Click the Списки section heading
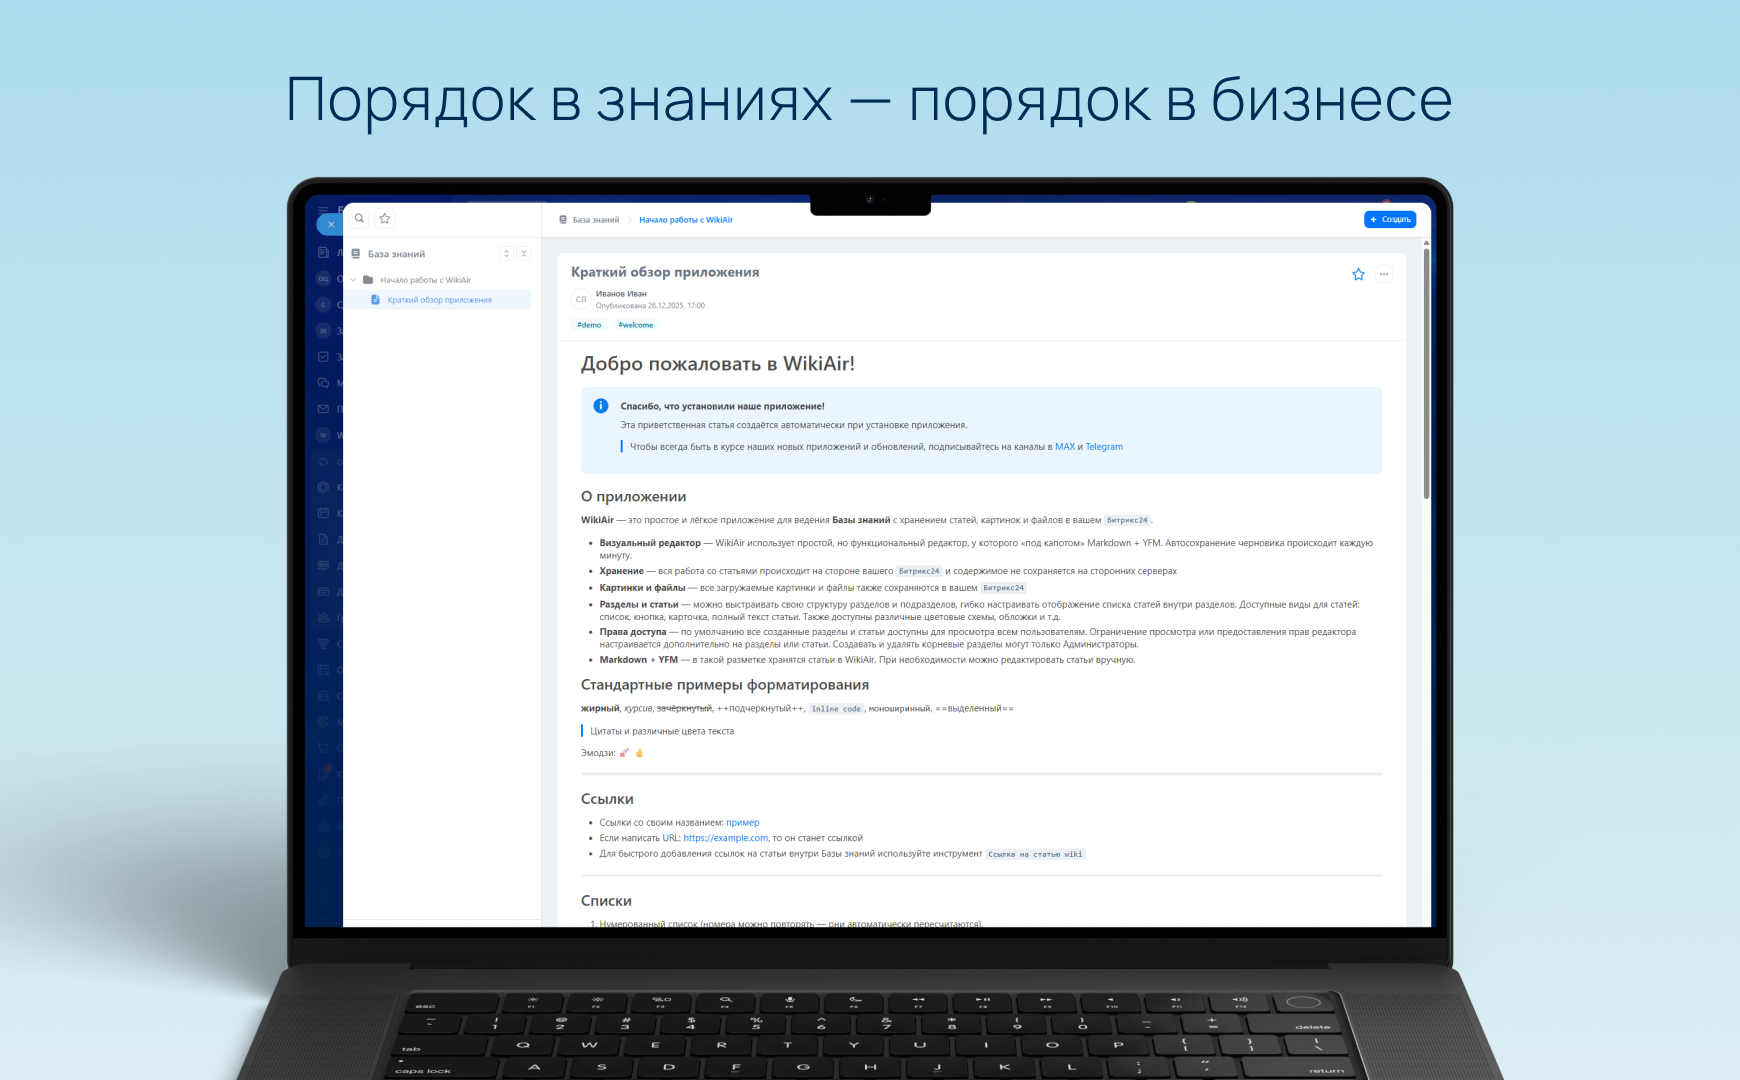This screenshot has width=1740, height=1080. 606,901
